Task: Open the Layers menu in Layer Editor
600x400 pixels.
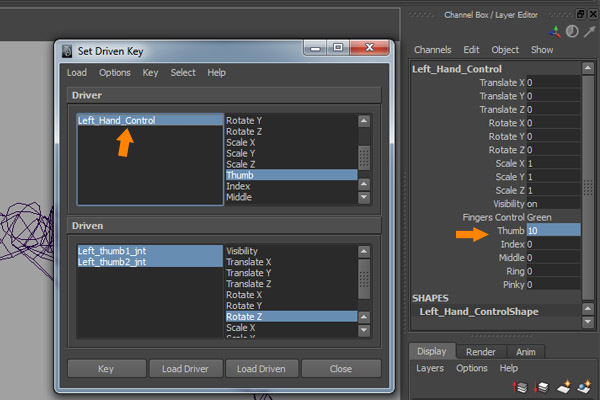Action: click(430, 368)
